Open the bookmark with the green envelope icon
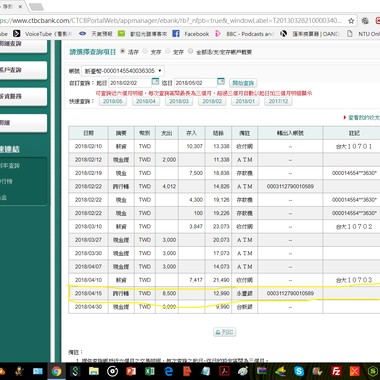The width and height of the screenshot is (380, 380). coord(142,34)
